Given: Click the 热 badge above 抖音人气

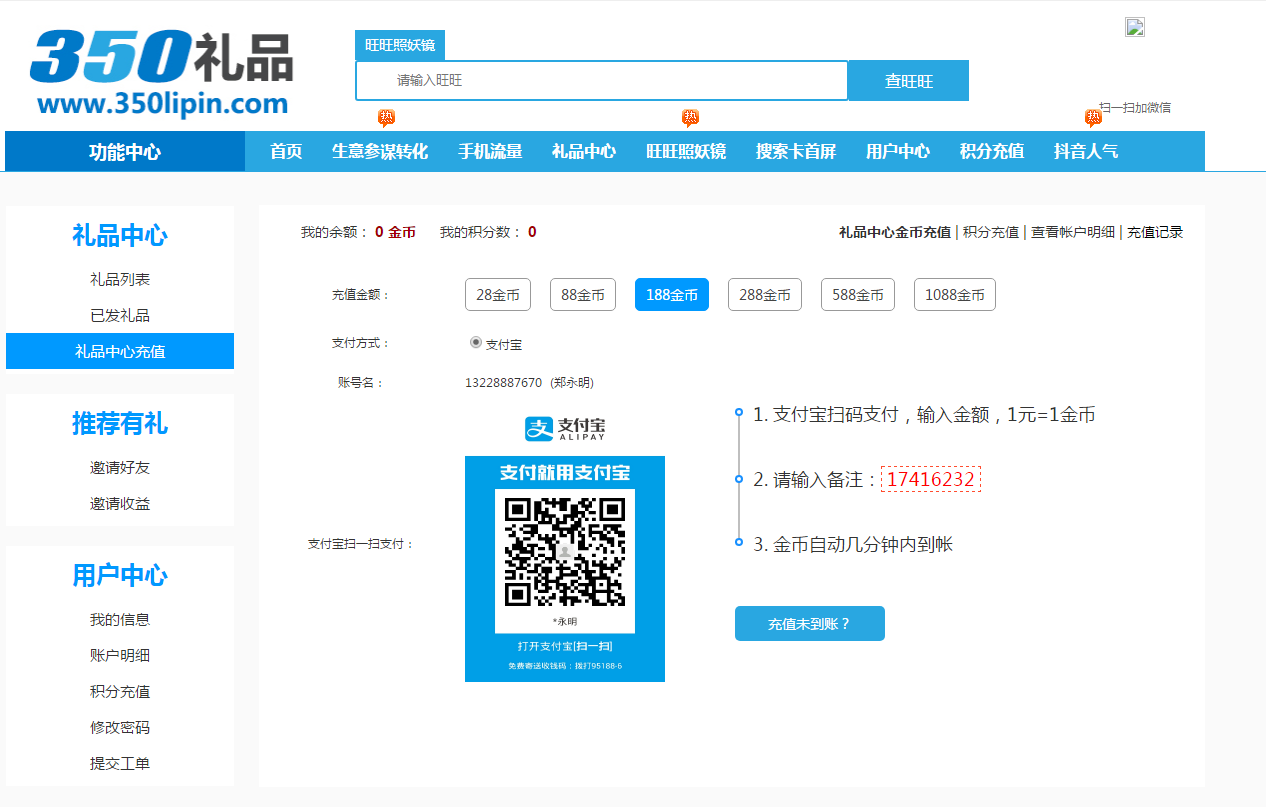Looking at the screenshot, I should click(1093, 118).
